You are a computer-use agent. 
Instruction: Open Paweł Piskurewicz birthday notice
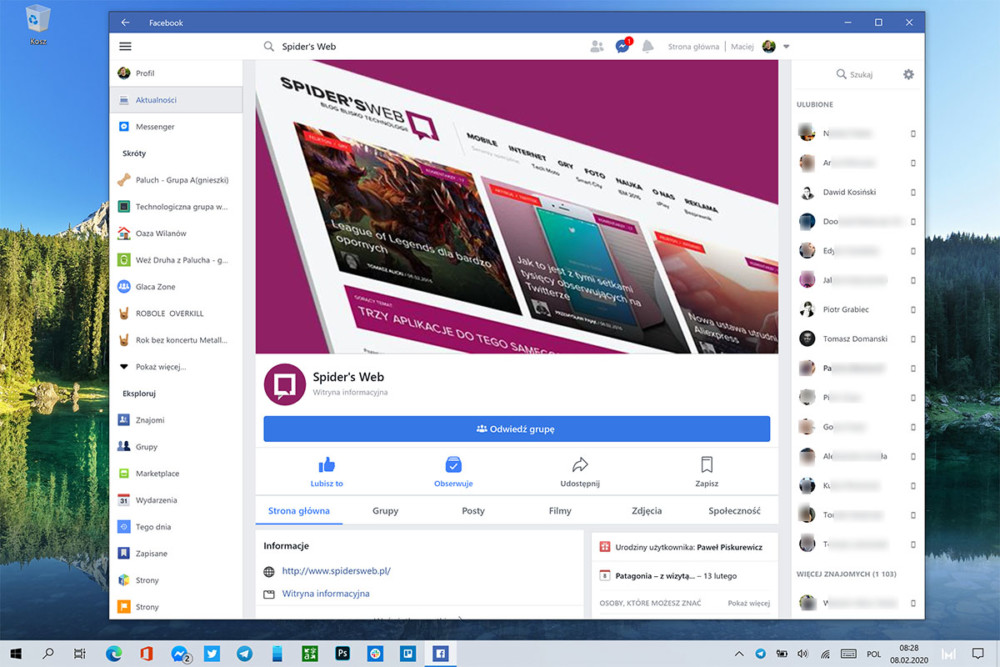(x=685, y=547)
